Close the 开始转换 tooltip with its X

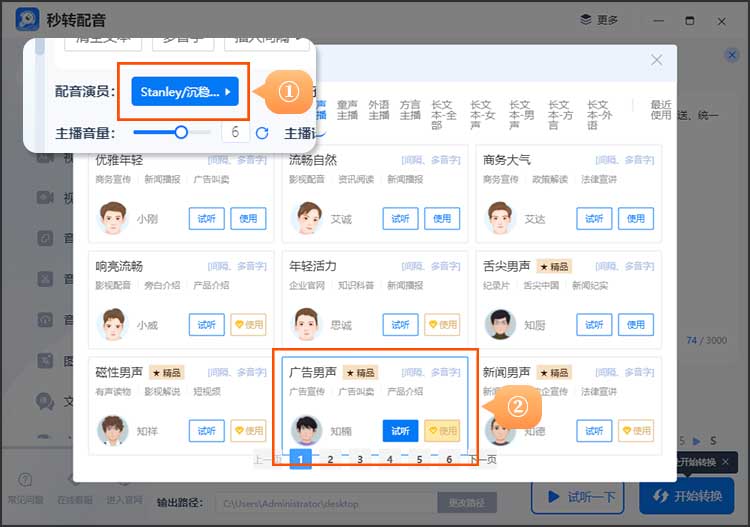(726, 462)
